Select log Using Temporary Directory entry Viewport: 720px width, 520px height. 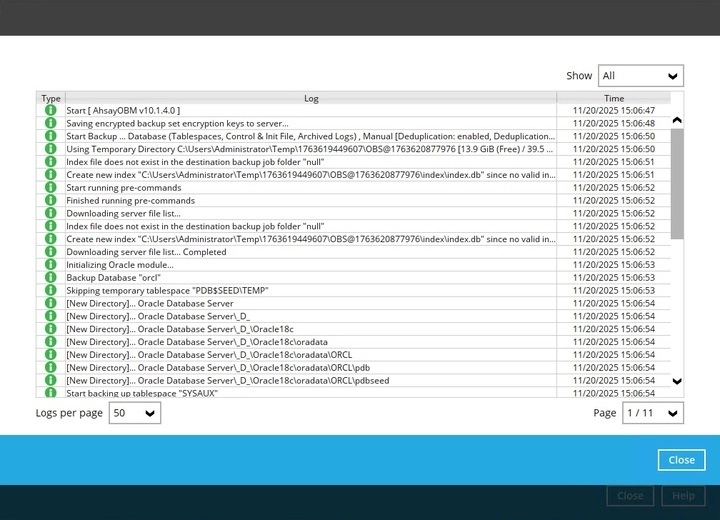pos(309,149)
